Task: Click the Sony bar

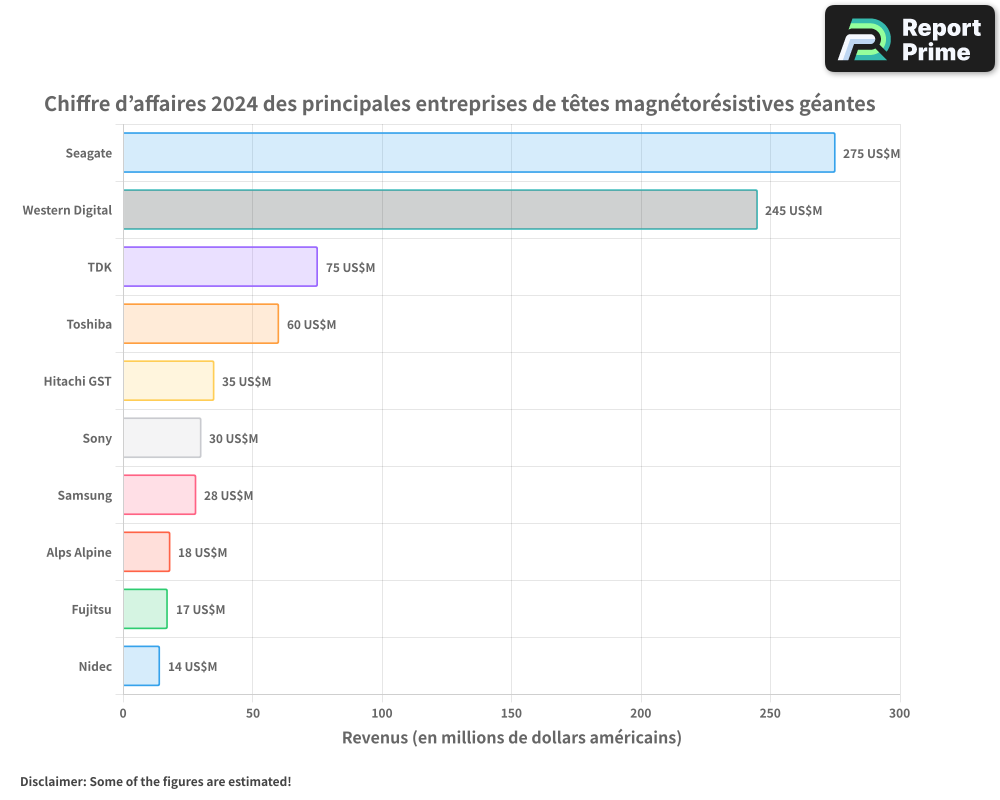Action: tap(161, 438)
